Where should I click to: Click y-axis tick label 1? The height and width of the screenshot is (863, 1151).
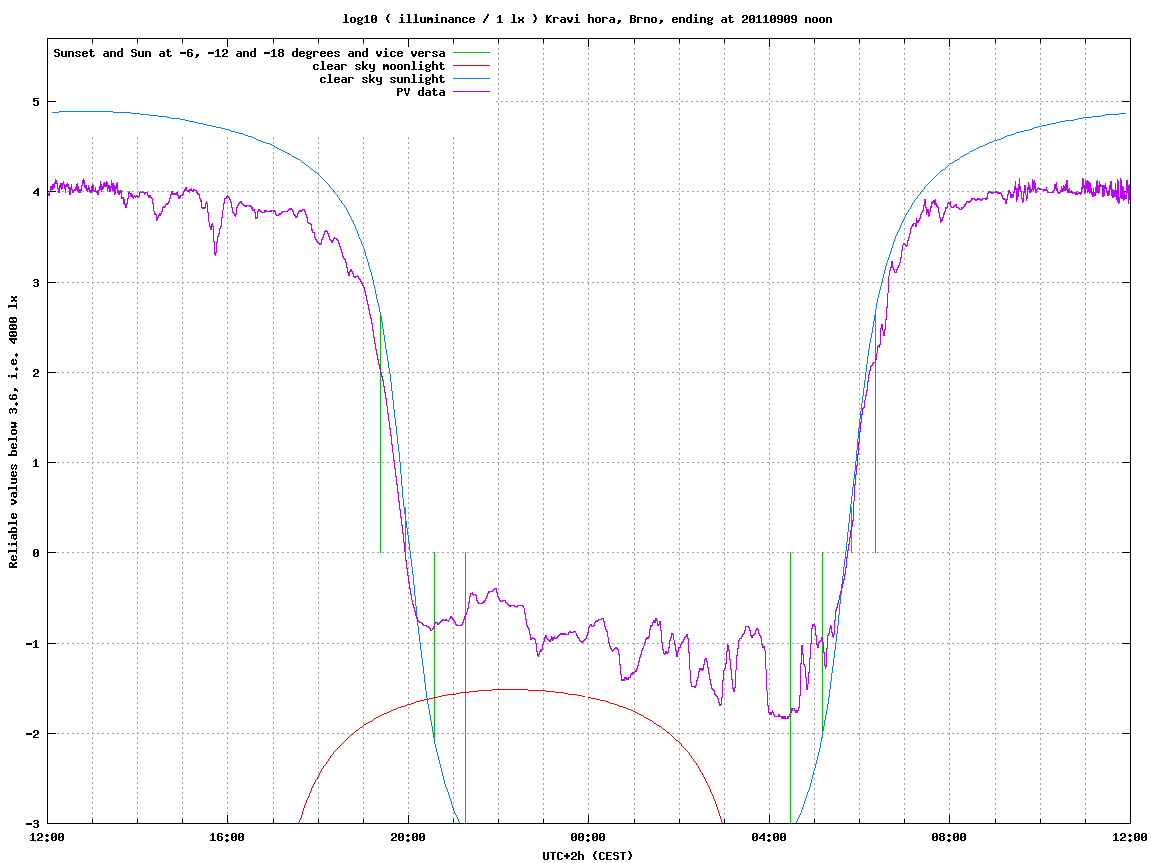pos(35,463)
